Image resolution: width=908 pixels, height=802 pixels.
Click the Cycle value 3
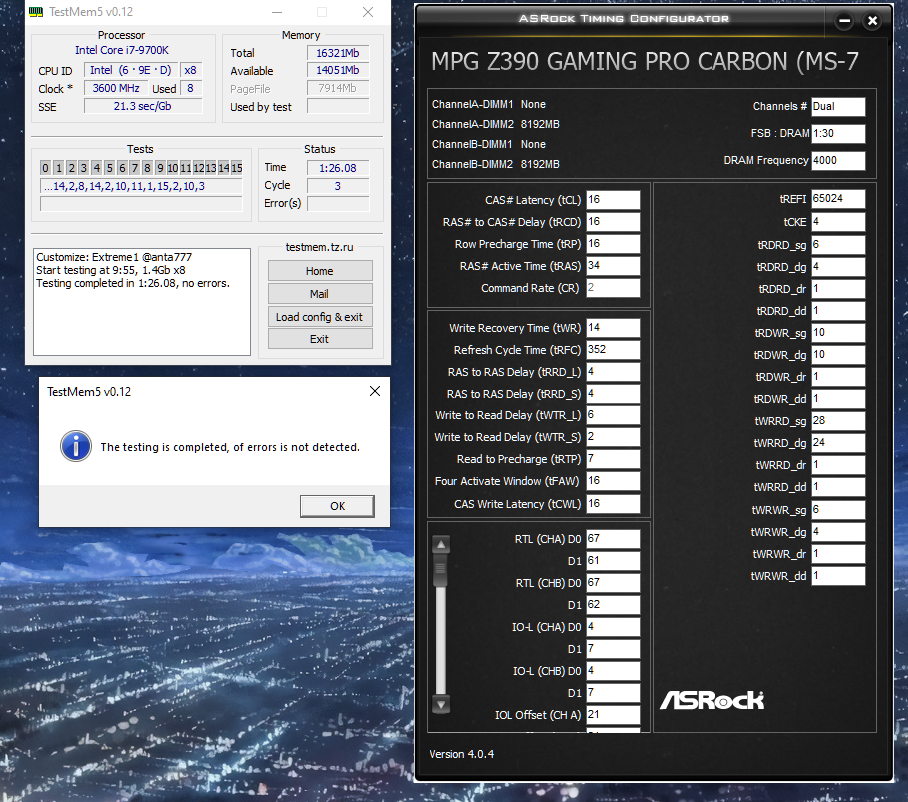coord(338,186)
